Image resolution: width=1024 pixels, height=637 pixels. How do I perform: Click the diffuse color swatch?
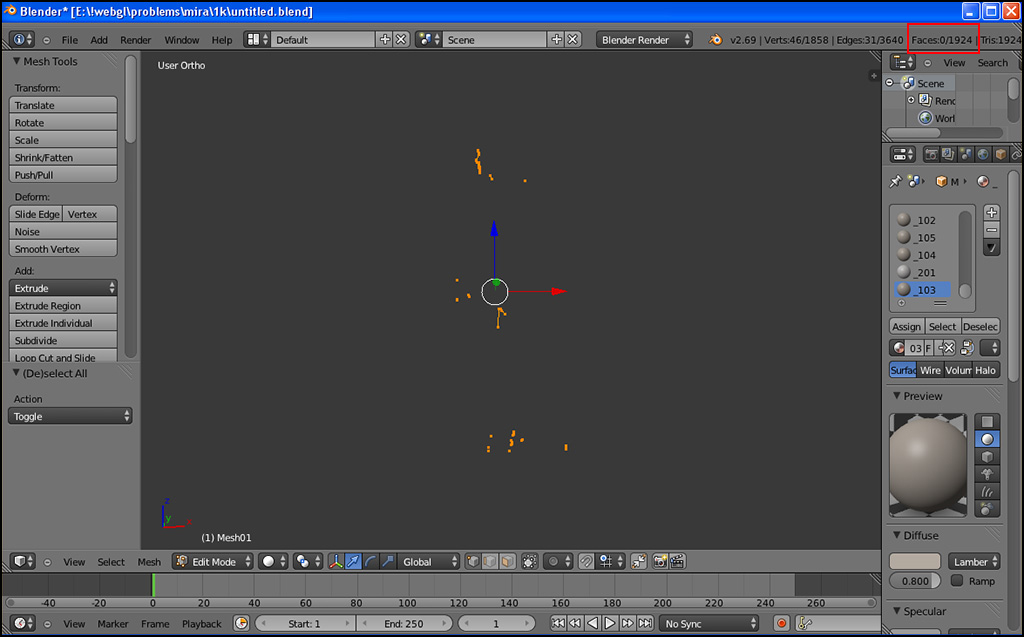coord(914,561)
